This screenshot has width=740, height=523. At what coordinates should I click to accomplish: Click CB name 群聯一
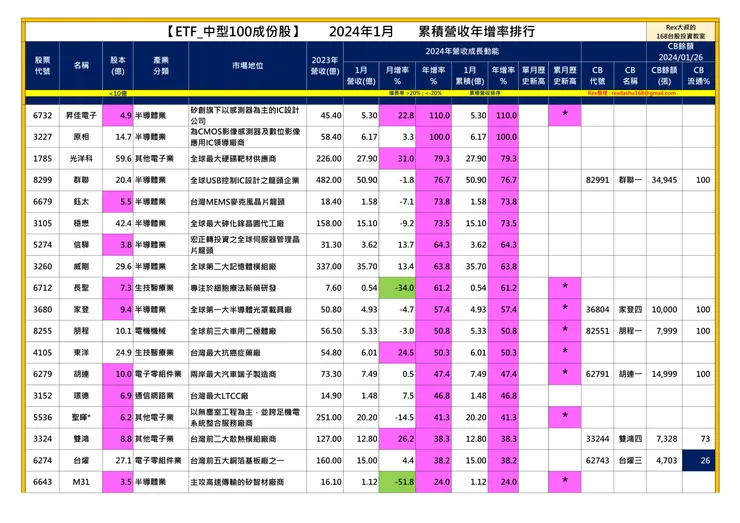pos(630,180)
